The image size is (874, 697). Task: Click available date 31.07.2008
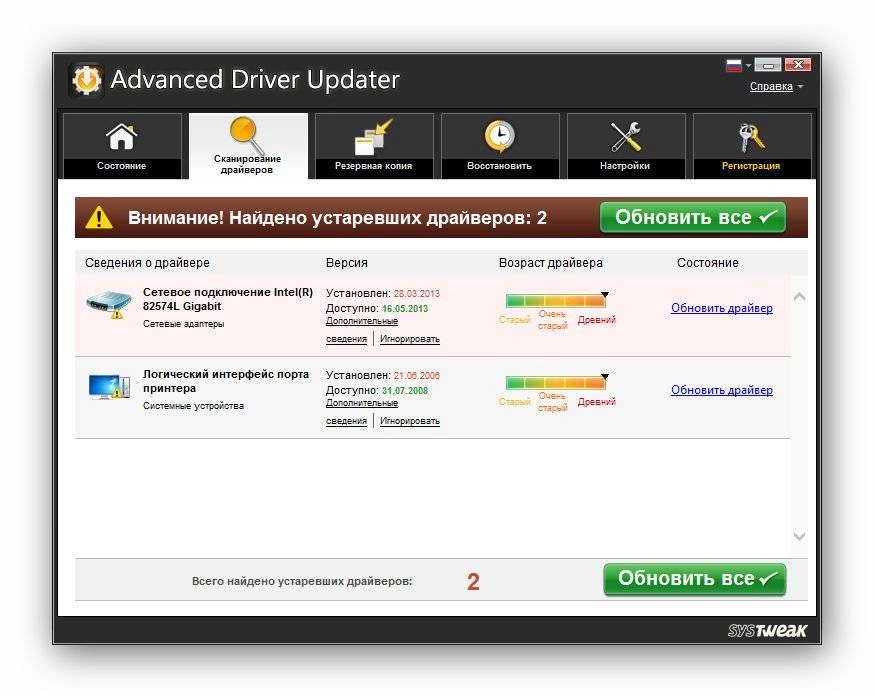point(405,390)
